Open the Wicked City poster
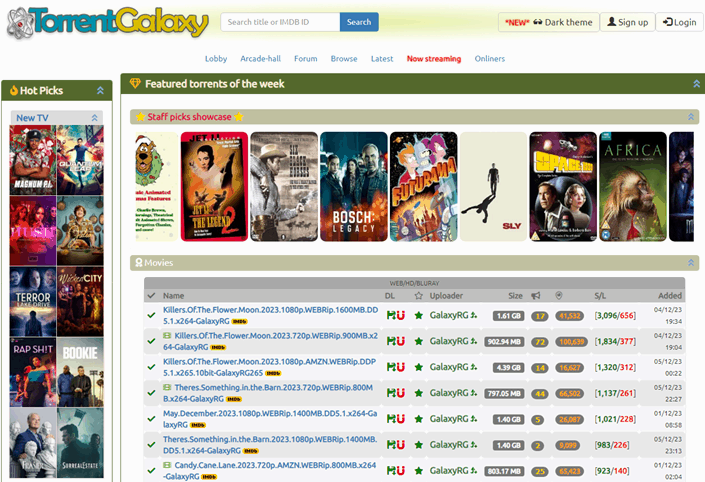Screen dimensions: 705x482 point(80,301)
